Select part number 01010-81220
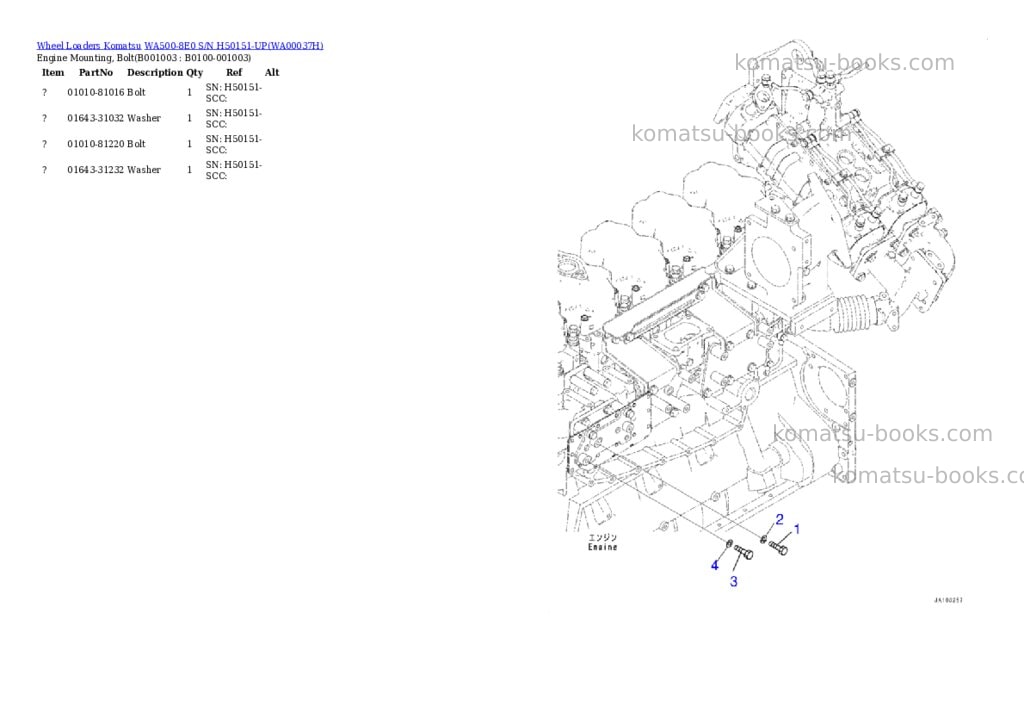Image resolution: width=1024 pixels, height=725 pixels. tap(96, 144)
